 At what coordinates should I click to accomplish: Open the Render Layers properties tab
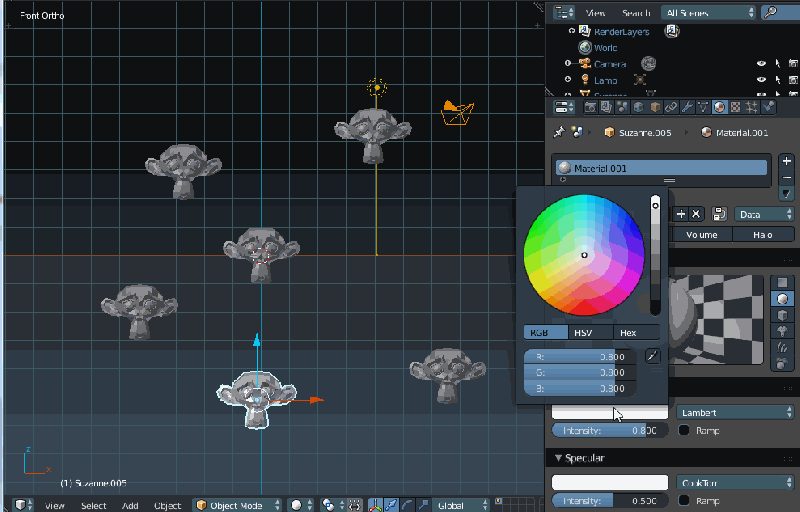[x=606, y=107]
